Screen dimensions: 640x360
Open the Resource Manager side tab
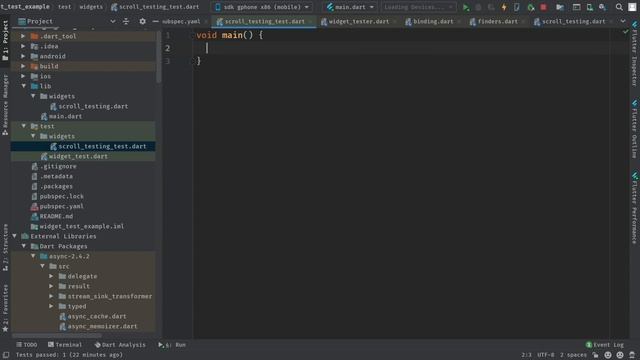click(x=5, y=105)
